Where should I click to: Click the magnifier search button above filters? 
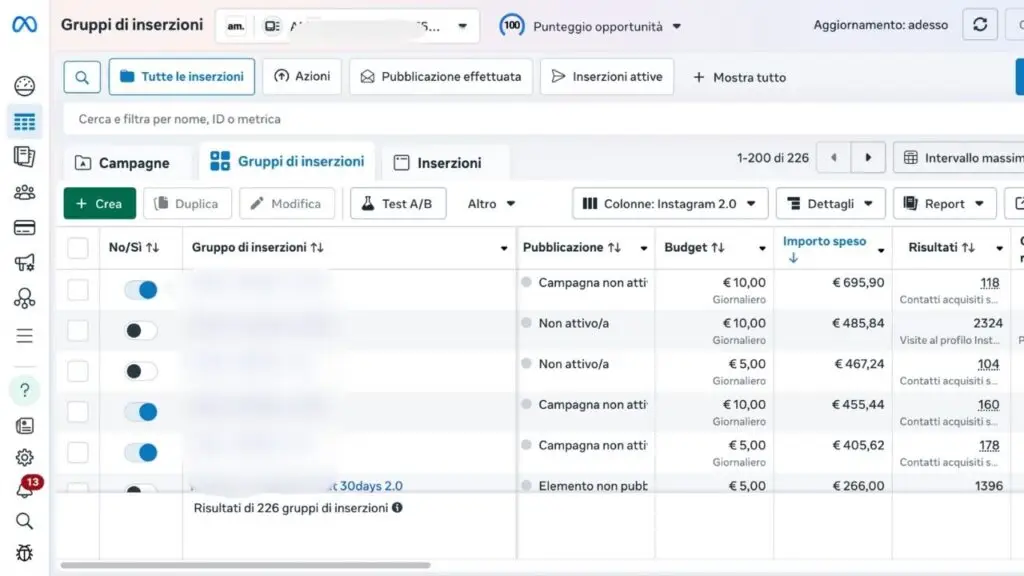(82, 77)
